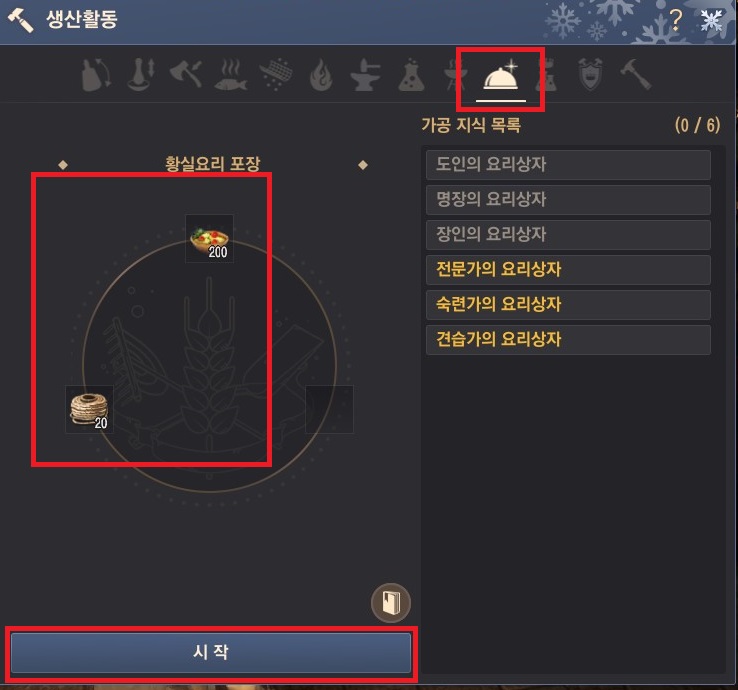Open the question mark help icon

pos(675,20)
